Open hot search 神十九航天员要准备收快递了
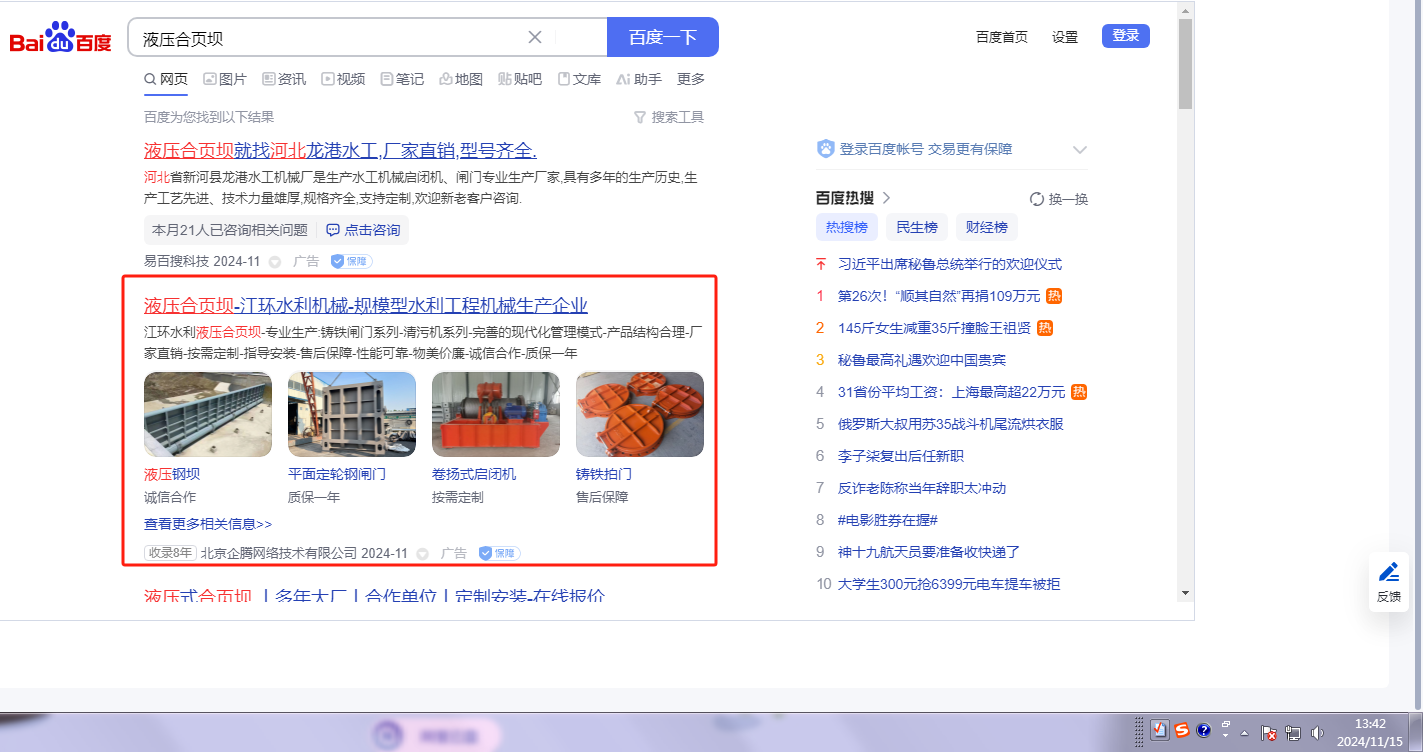 (929, 552)
